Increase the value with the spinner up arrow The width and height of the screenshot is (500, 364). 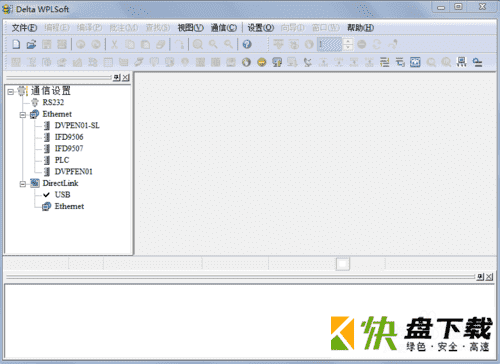[348, 41]
